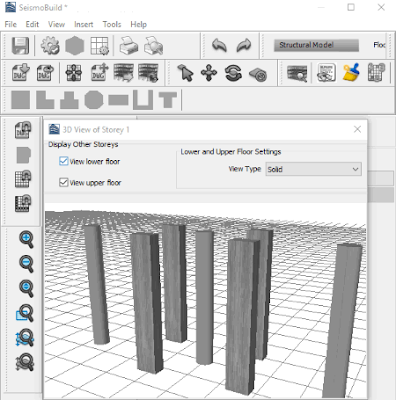This screenshot has height=400, width=396.
Task: Click the measuring tape roll icon
Action: (258, 74)
